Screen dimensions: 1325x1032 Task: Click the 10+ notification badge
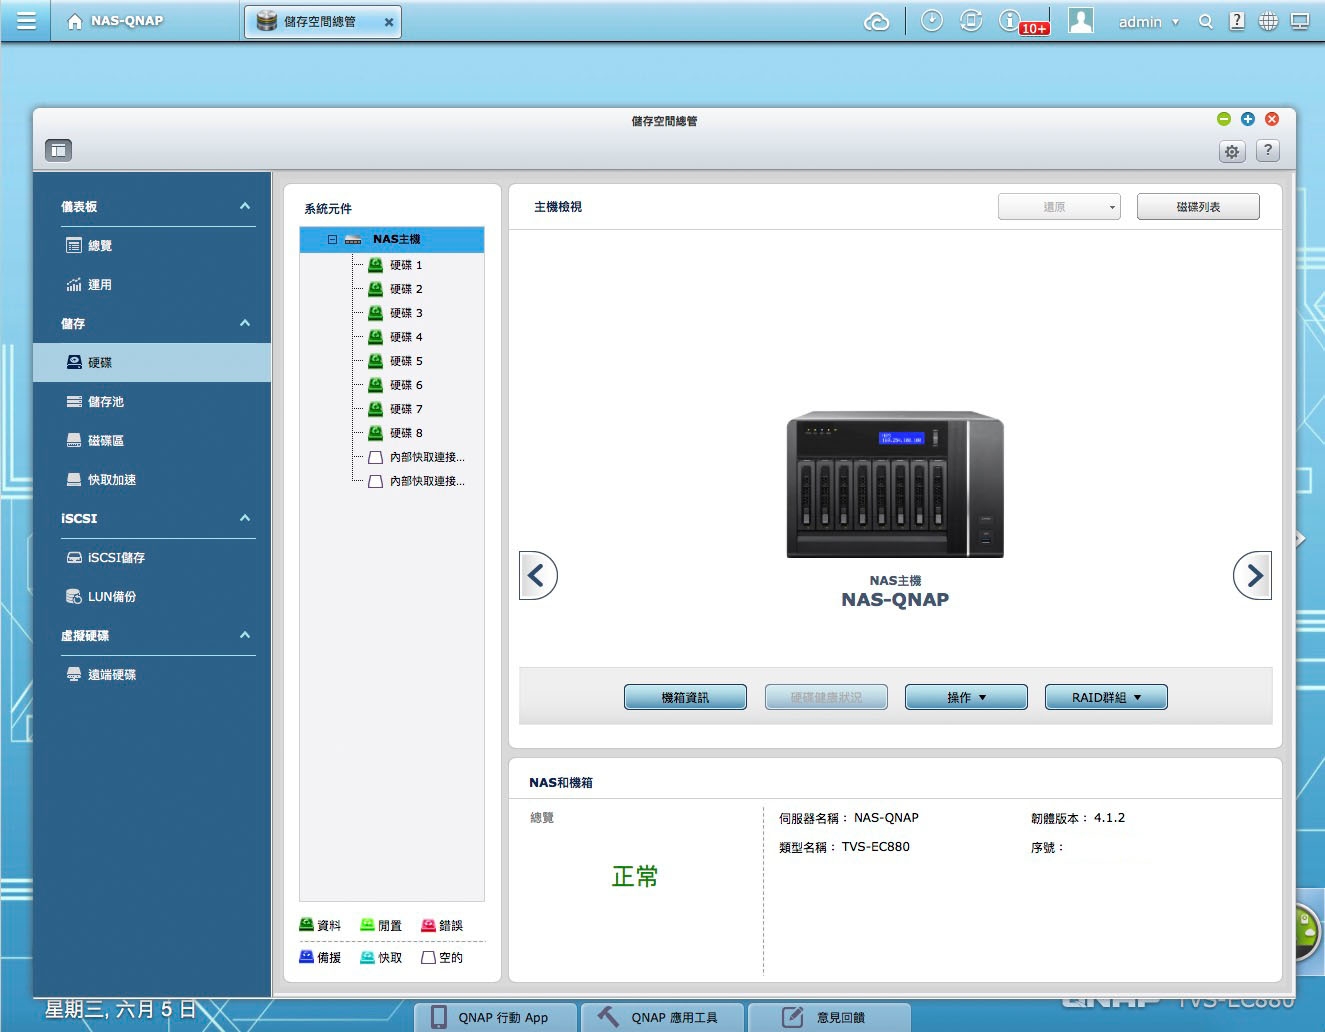1034,28
